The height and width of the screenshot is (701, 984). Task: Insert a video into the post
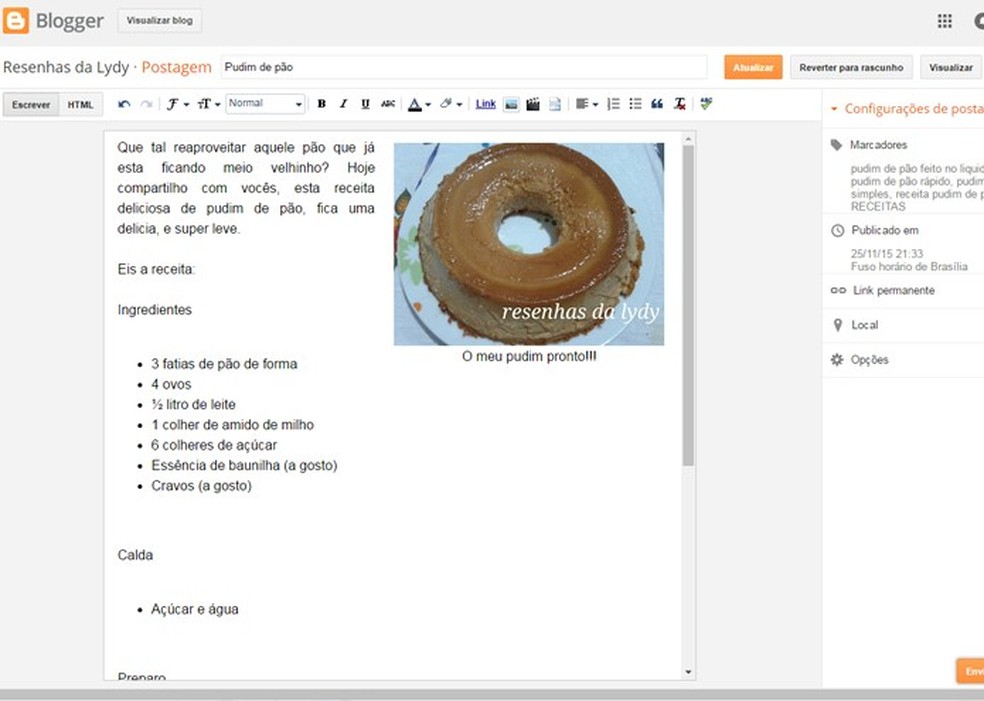[533, 104]
